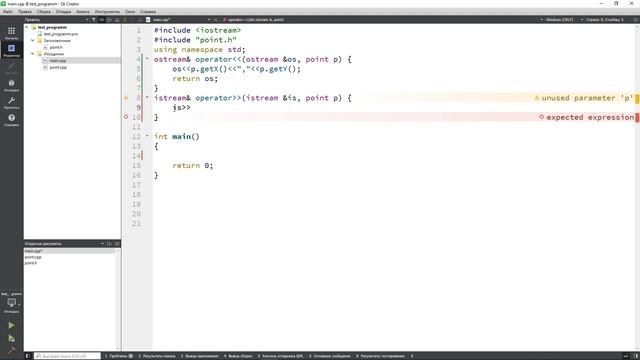Collapse the Sources folder in the project tree
This screenshot has width=640, height=360.
[x=33, y=53]
